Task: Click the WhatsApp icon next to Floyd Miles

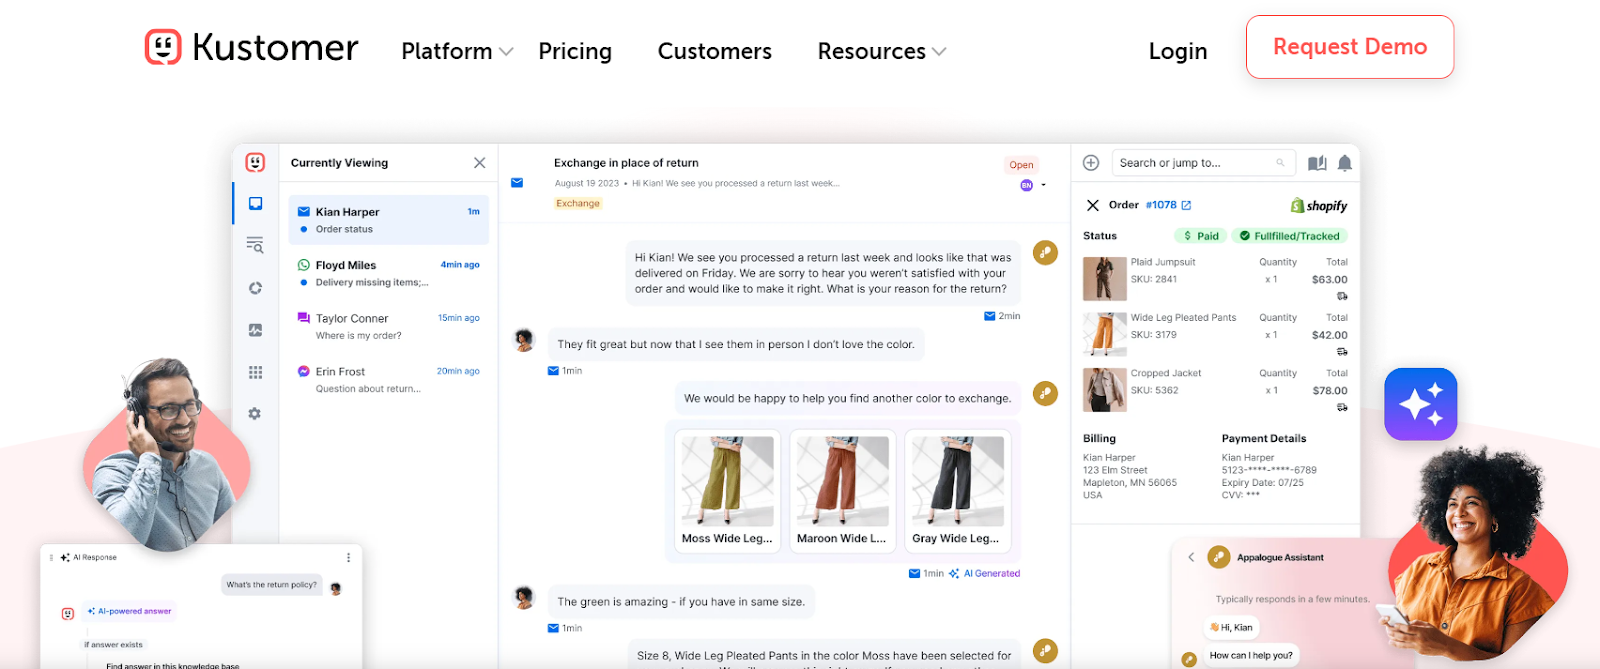Action: (x=303, y=265)
